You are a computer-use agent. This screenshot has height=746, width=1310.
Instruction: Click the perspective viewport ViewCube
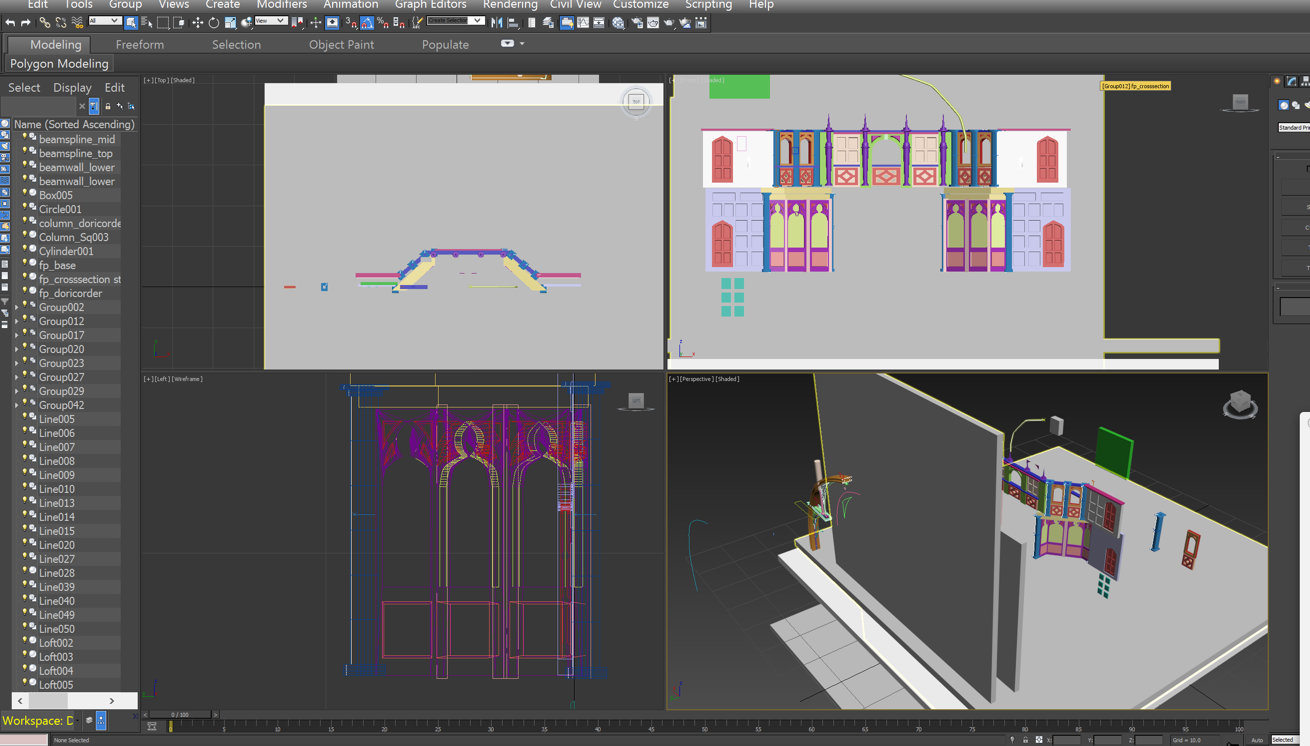[x=1240, y=404]
